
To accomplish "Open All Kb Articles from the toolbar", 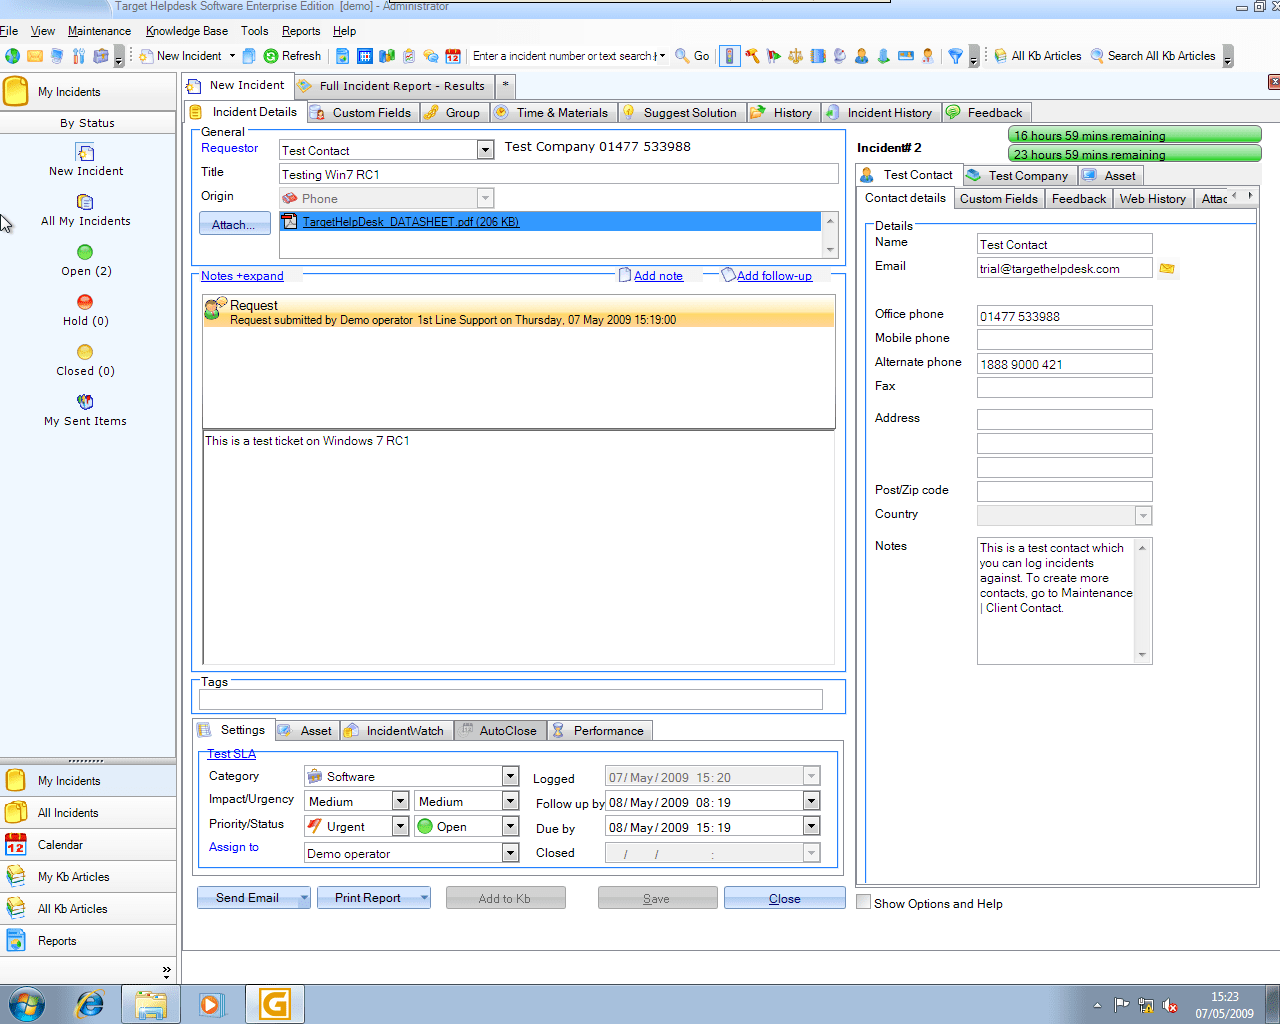I will tap(1040, 56).
